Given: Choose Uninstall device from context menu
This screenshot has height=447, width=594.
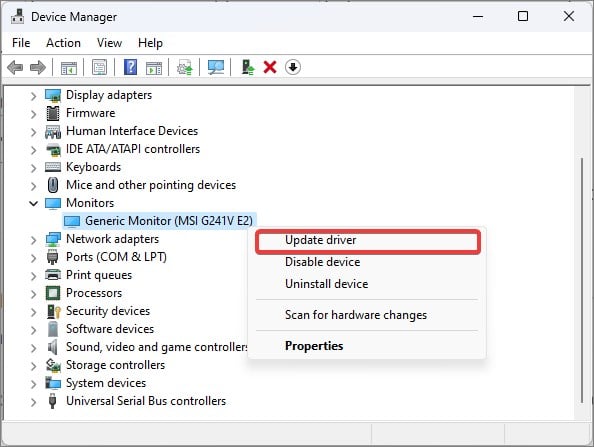Looking at the screenshot, I should click(367, 284).
